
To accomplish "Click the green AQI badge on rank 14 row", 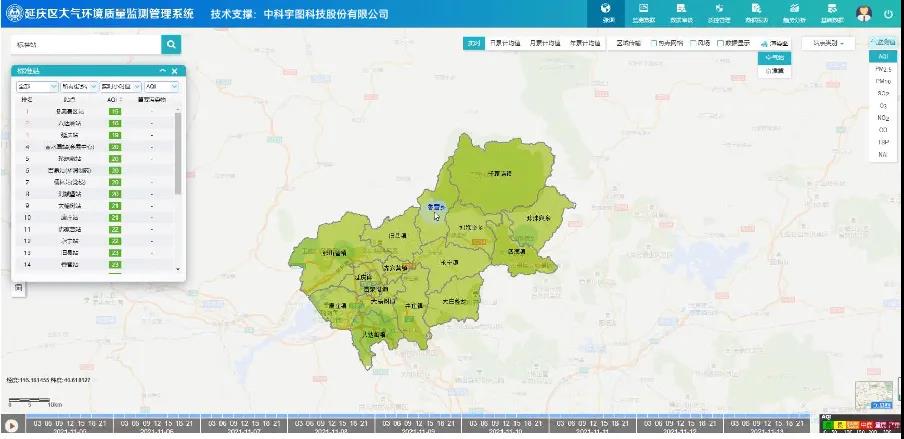I will [x=115, y=264].
